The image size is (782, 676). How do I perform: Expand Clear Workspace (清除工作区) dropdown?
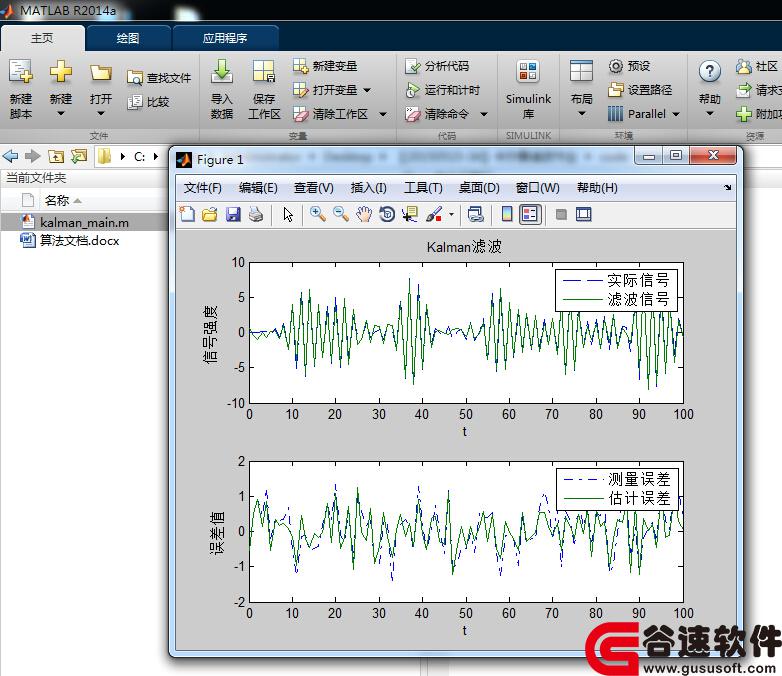383,114
